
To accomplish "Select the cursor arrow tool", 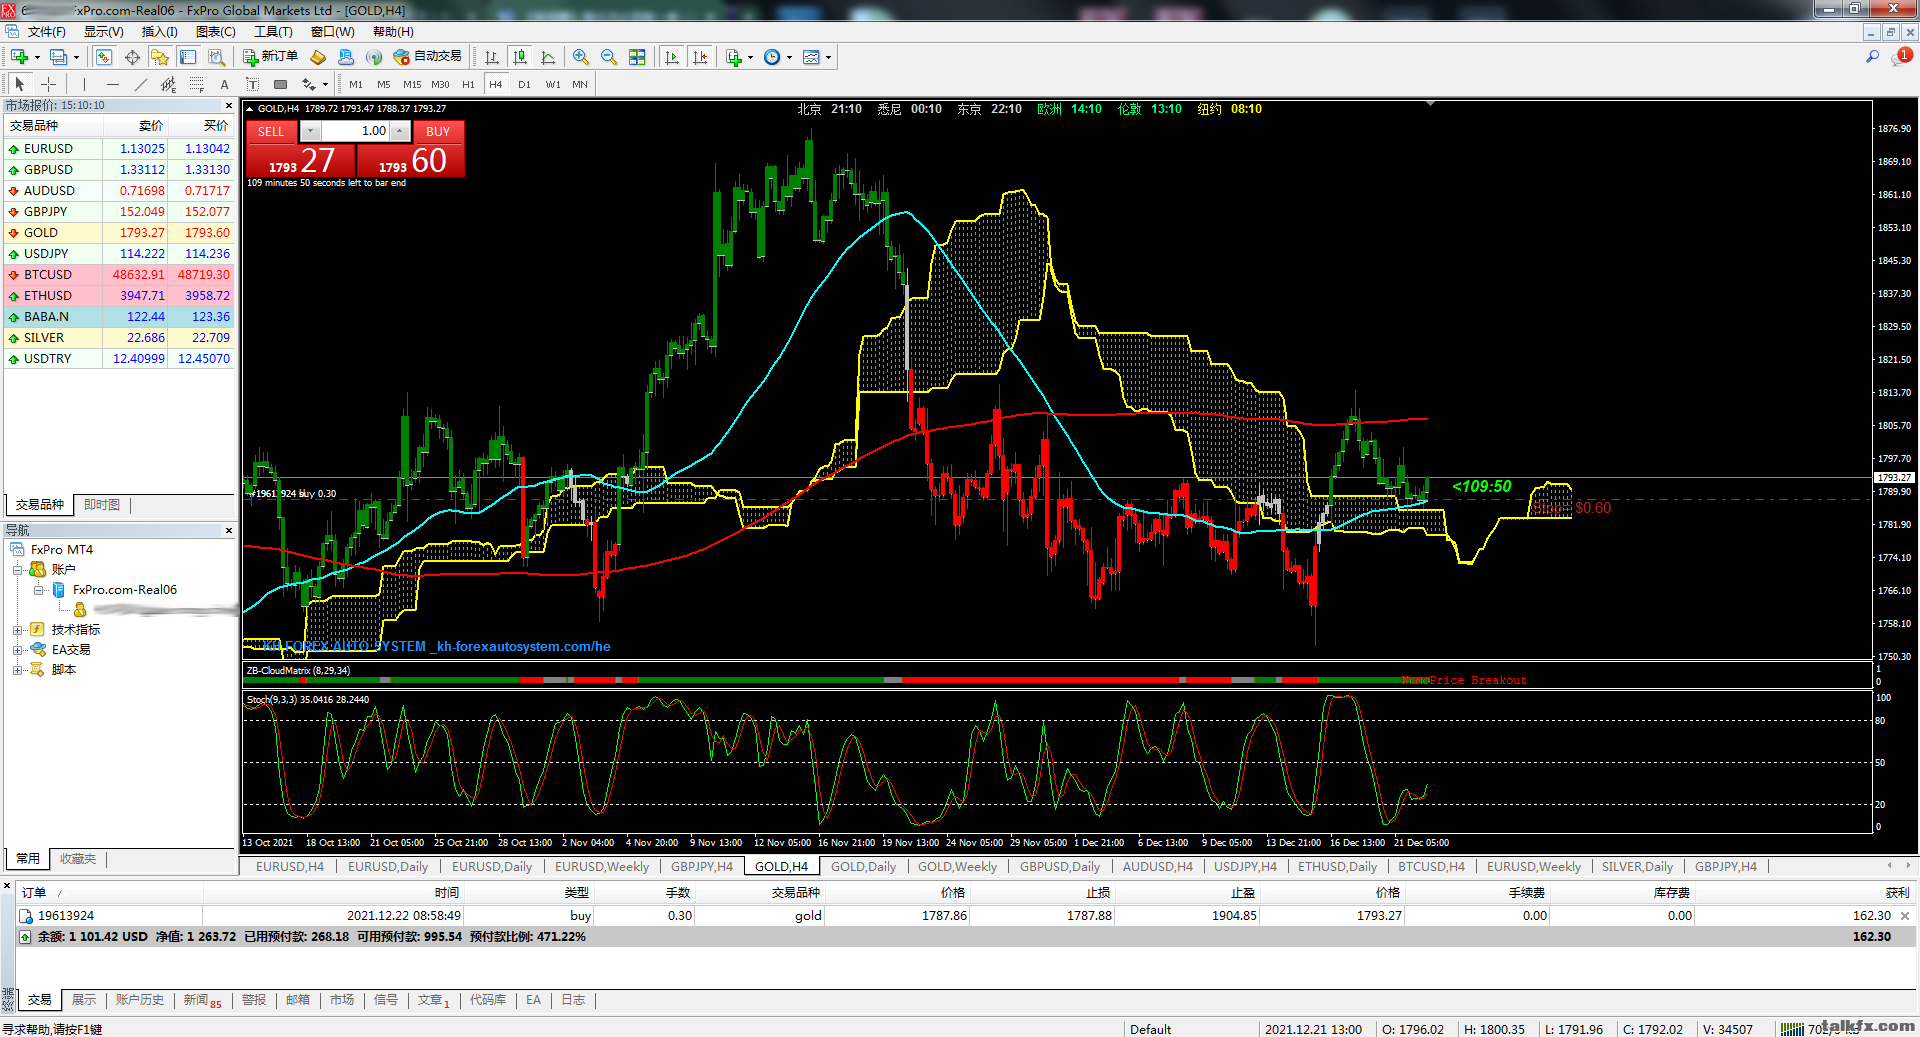I will tap(20, 84).
